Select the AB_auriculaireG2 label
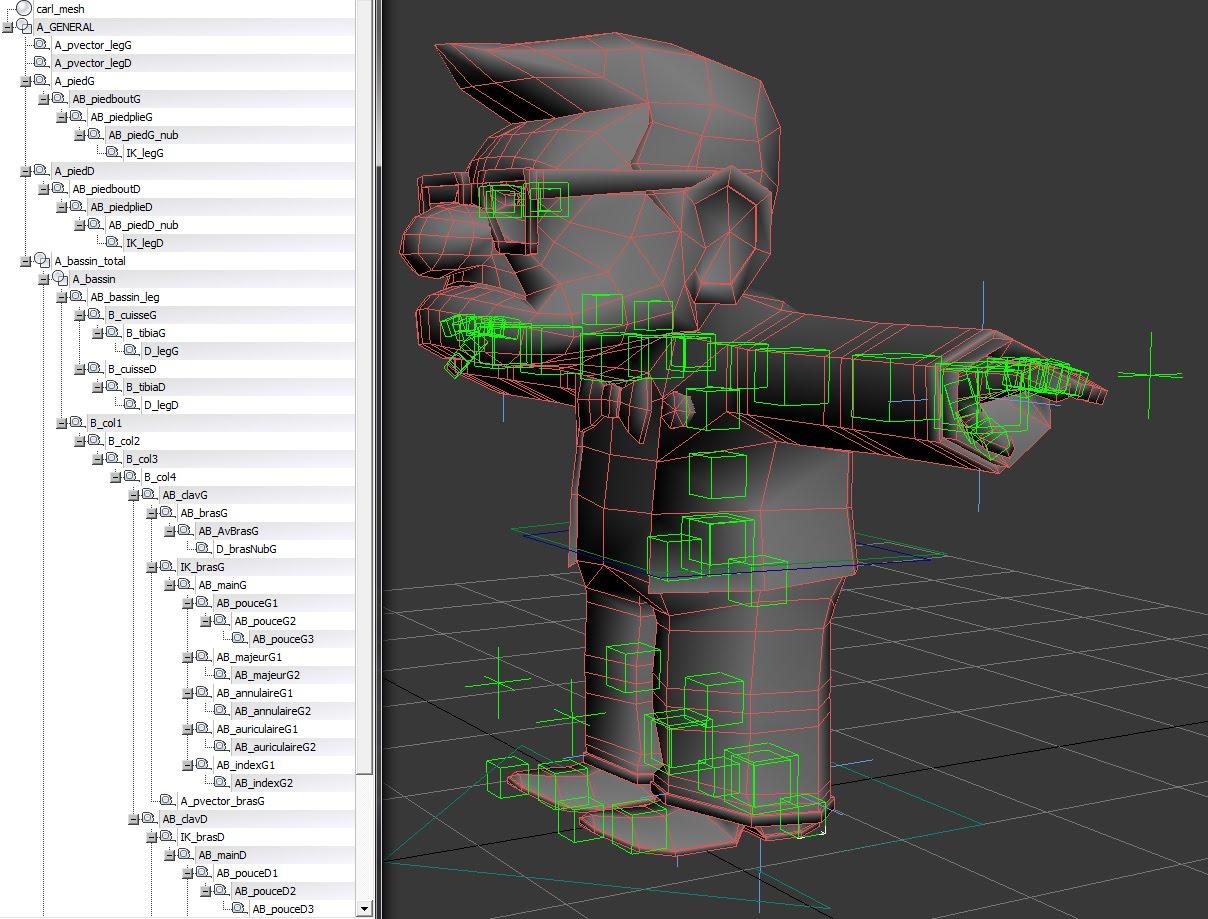 coord(274,747)
